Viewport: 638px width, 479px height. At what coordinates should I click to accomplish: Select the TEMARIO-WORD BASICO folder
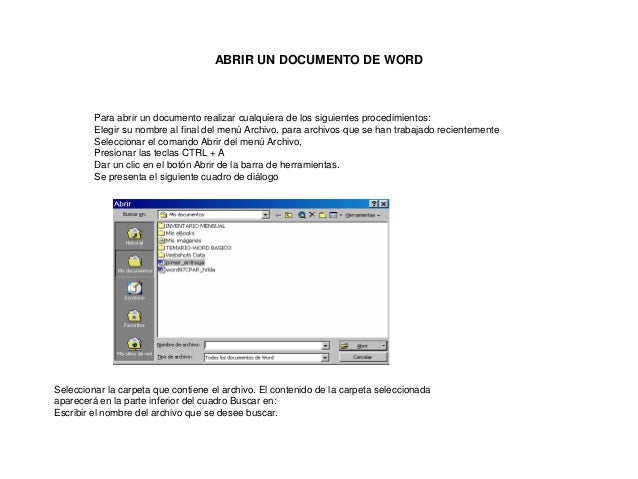coord(194,247)
